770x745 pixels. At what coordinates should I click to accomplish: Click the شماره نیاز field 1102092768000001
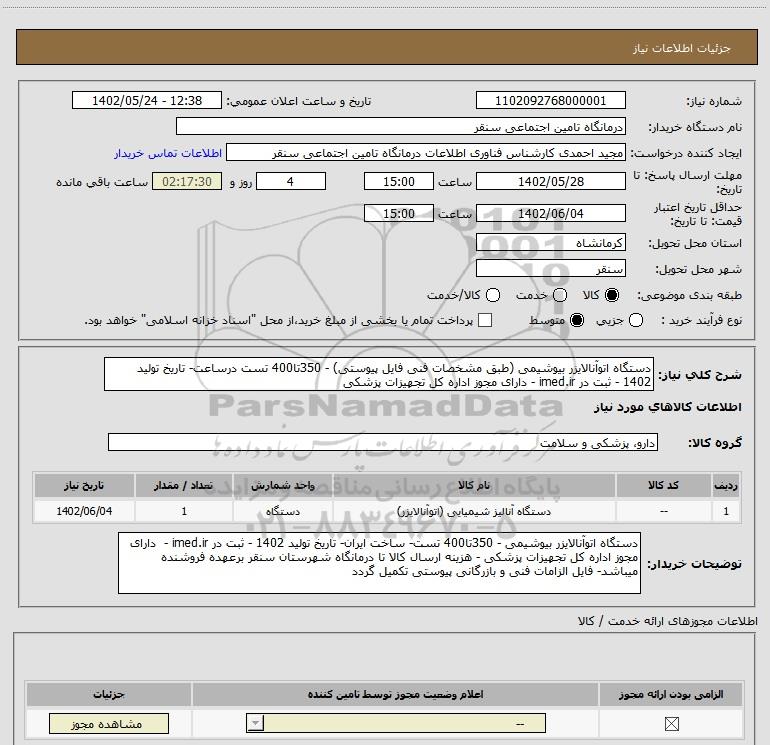coord(550,101)
